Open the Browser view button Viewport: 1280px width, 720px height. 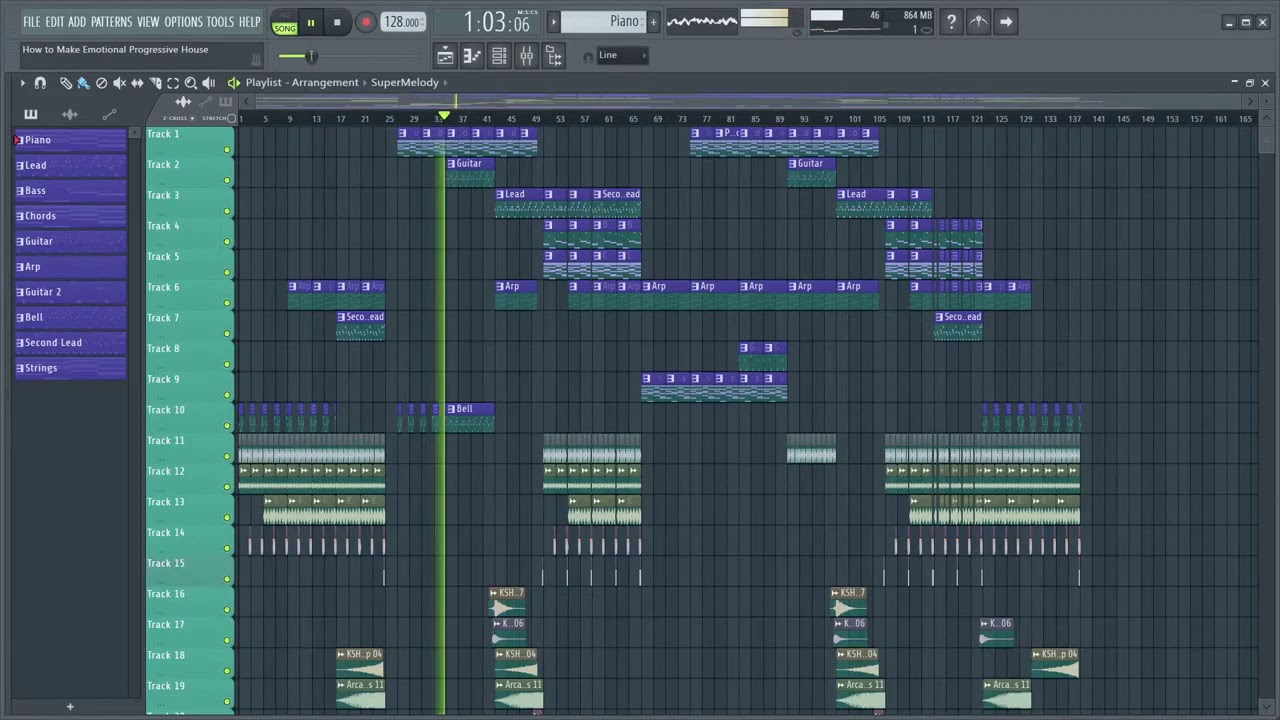(x=553, y=56)
